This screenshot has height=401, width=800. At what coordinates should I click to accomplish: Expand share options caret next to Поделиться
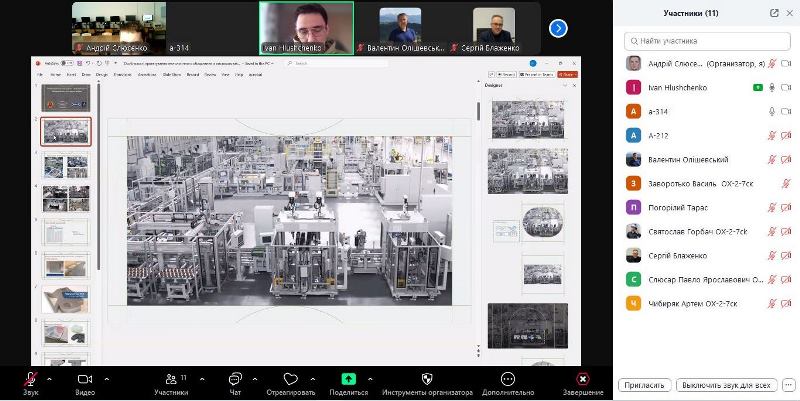pyautogui.click(x=370, y=379)
